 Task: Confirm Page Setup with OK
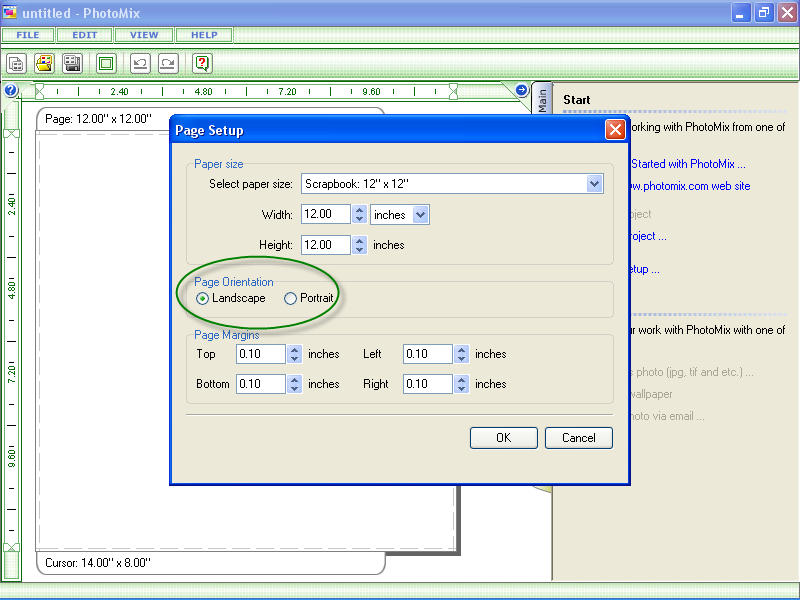(x=504, y=438)
